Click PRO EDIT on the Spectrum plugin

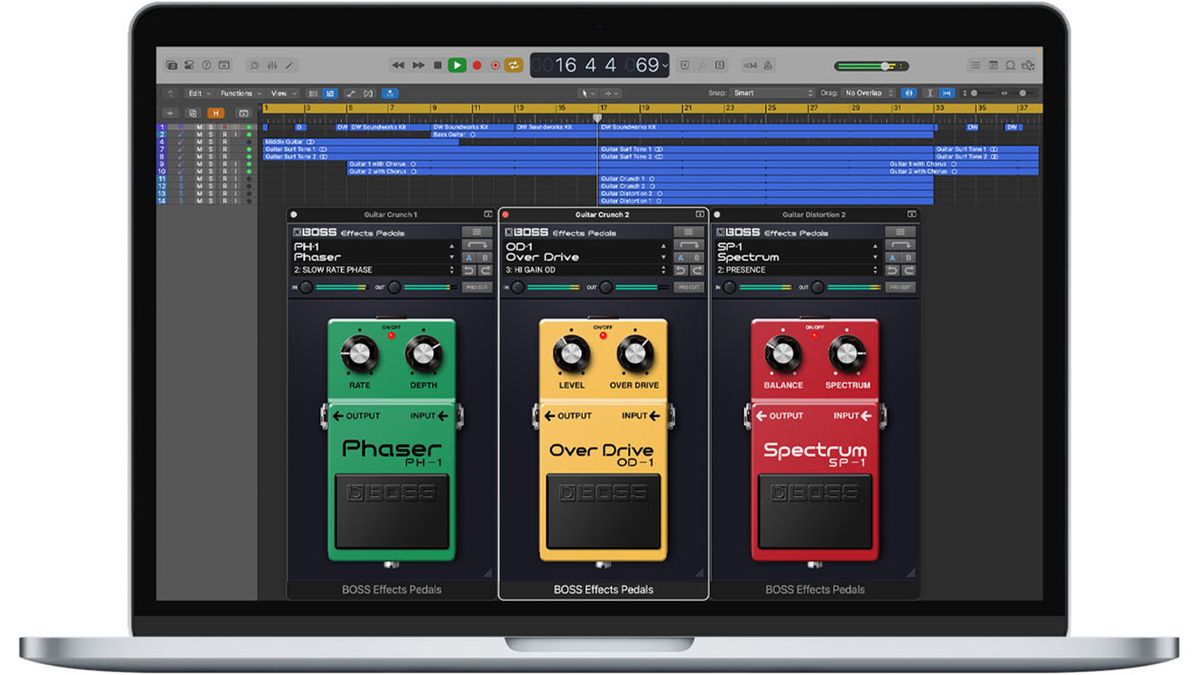899,288
